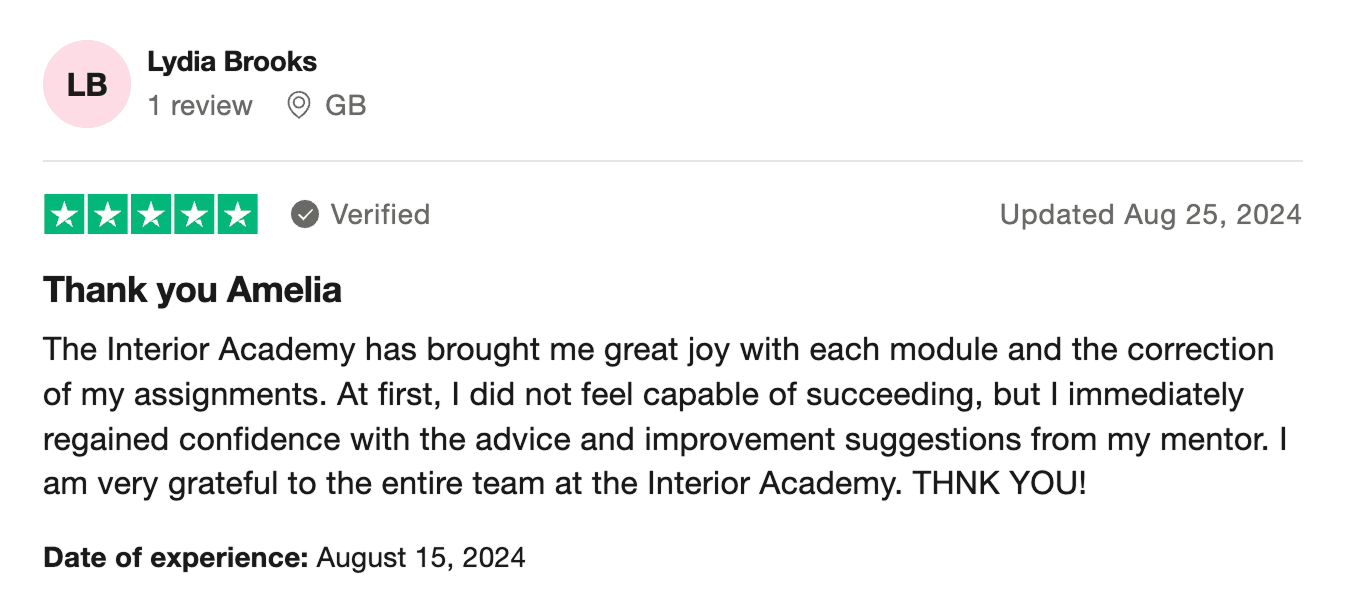Click the location pin icon
The width and height of the screenshot is (1346, 606).
point(298,105)
